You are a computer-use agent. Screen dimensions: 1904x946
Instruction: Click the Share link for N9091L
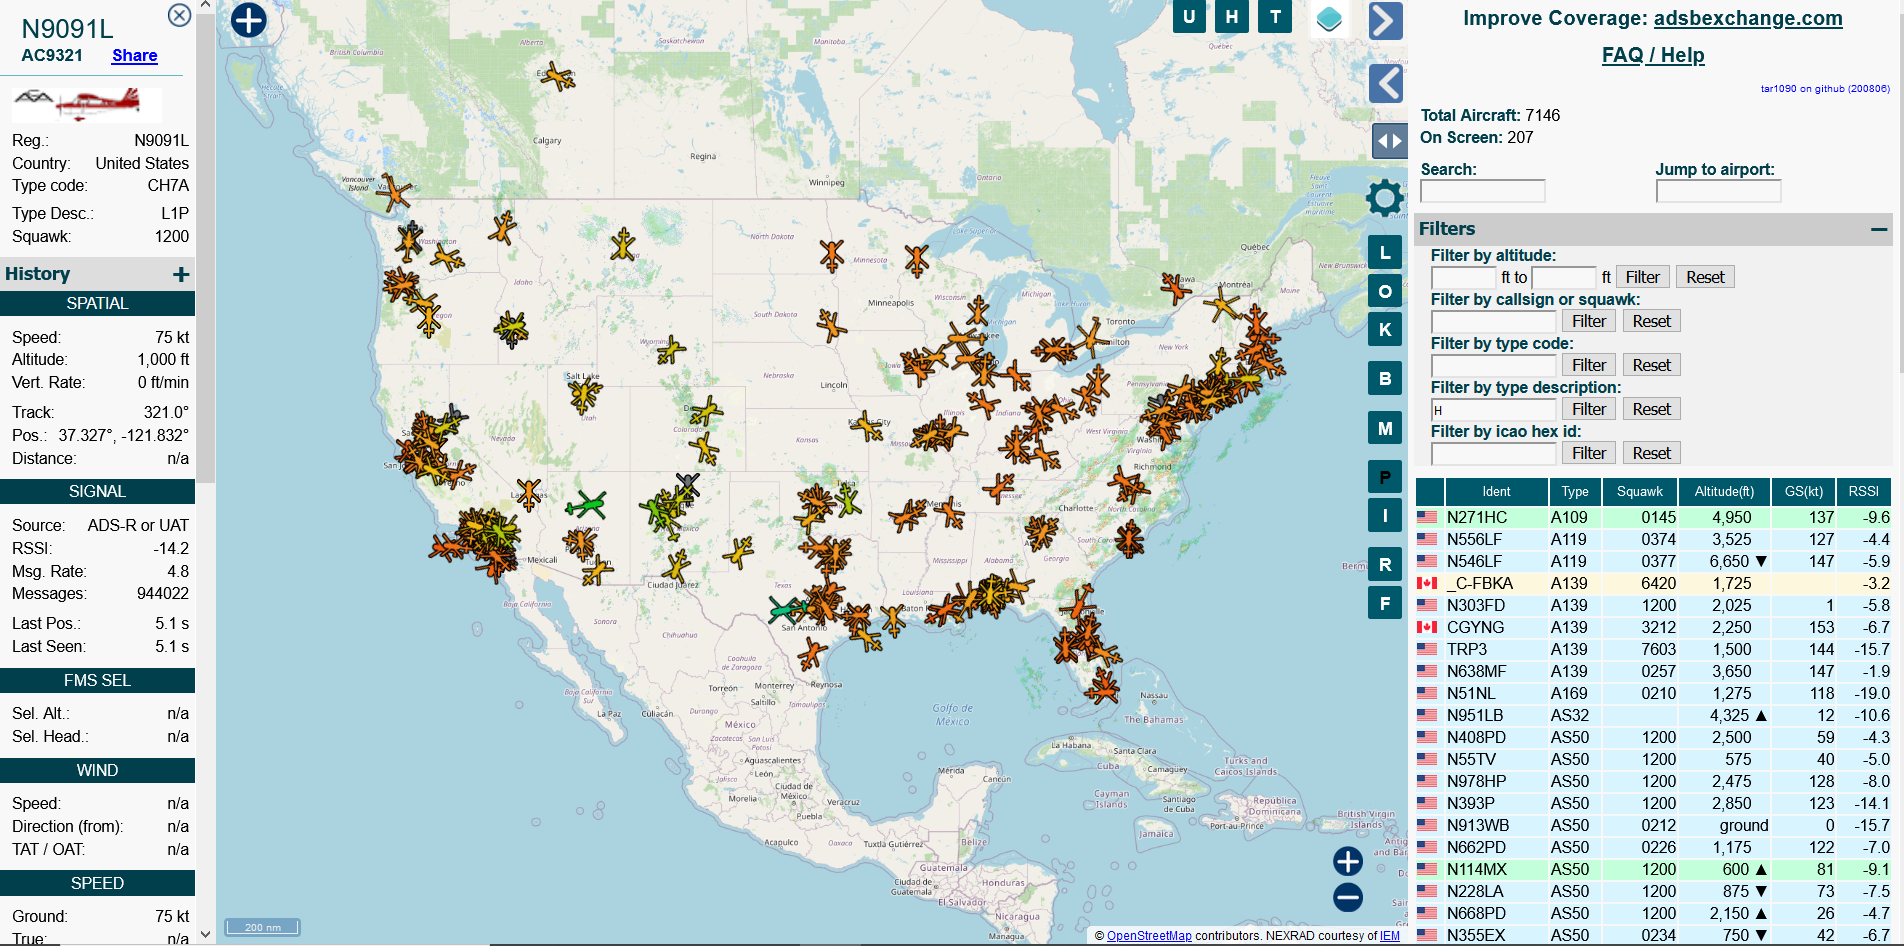[135, 56]
